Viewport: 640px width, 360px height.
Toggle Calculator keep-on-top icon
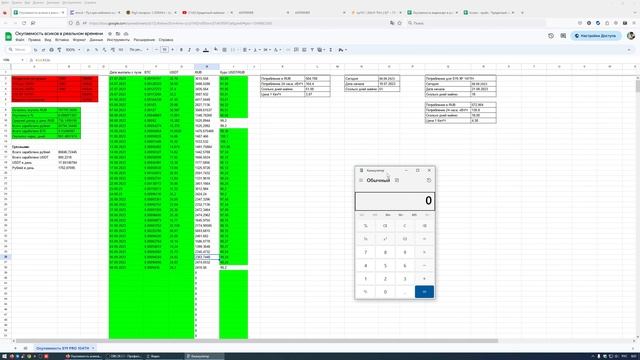(397, 180)
